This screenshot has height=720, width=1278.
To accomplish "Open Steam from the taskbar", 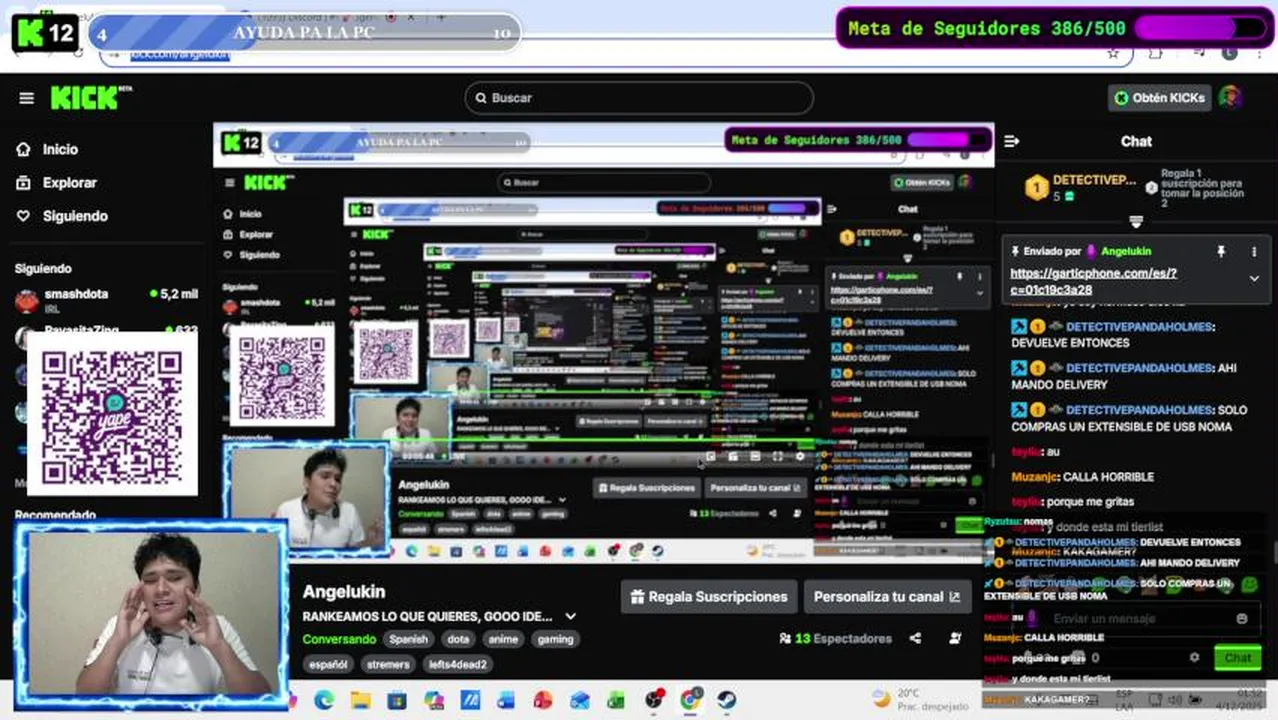I will (726, 700).
